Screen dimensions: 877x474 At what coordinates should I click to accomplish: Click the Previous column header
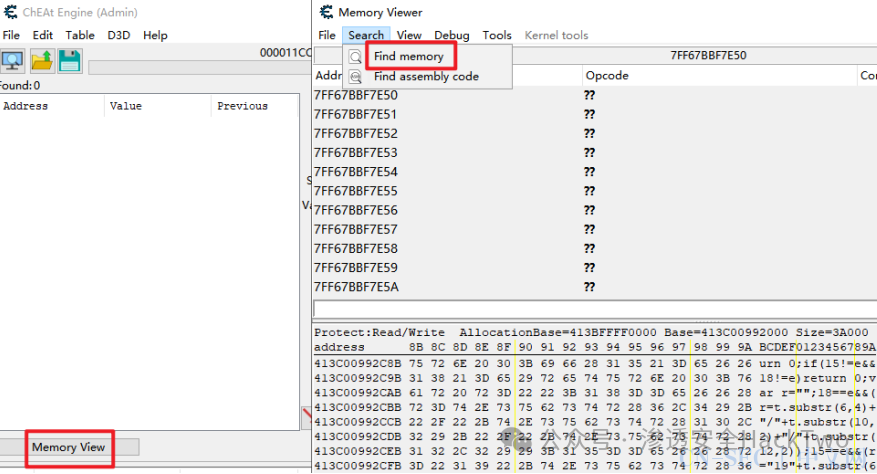pyautogui.click(x=254, y=106)
